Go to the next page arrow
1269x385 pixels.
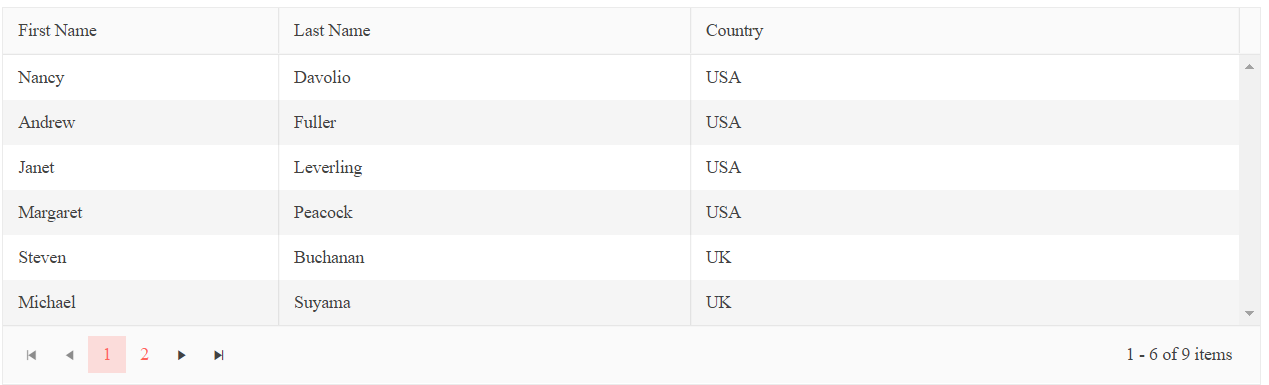click(x=181, y=355)
